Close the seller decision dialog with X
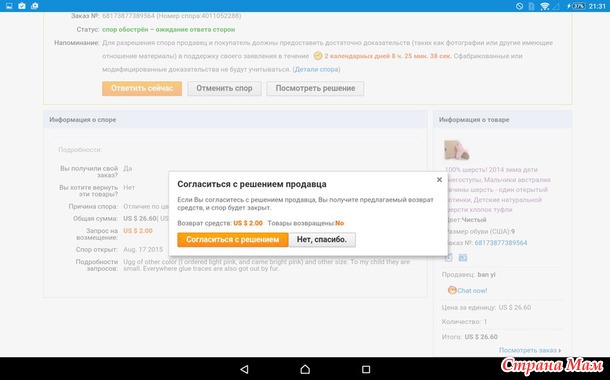Image resolution: width=610 pixels, height=380 pixels. coord(439,180)
